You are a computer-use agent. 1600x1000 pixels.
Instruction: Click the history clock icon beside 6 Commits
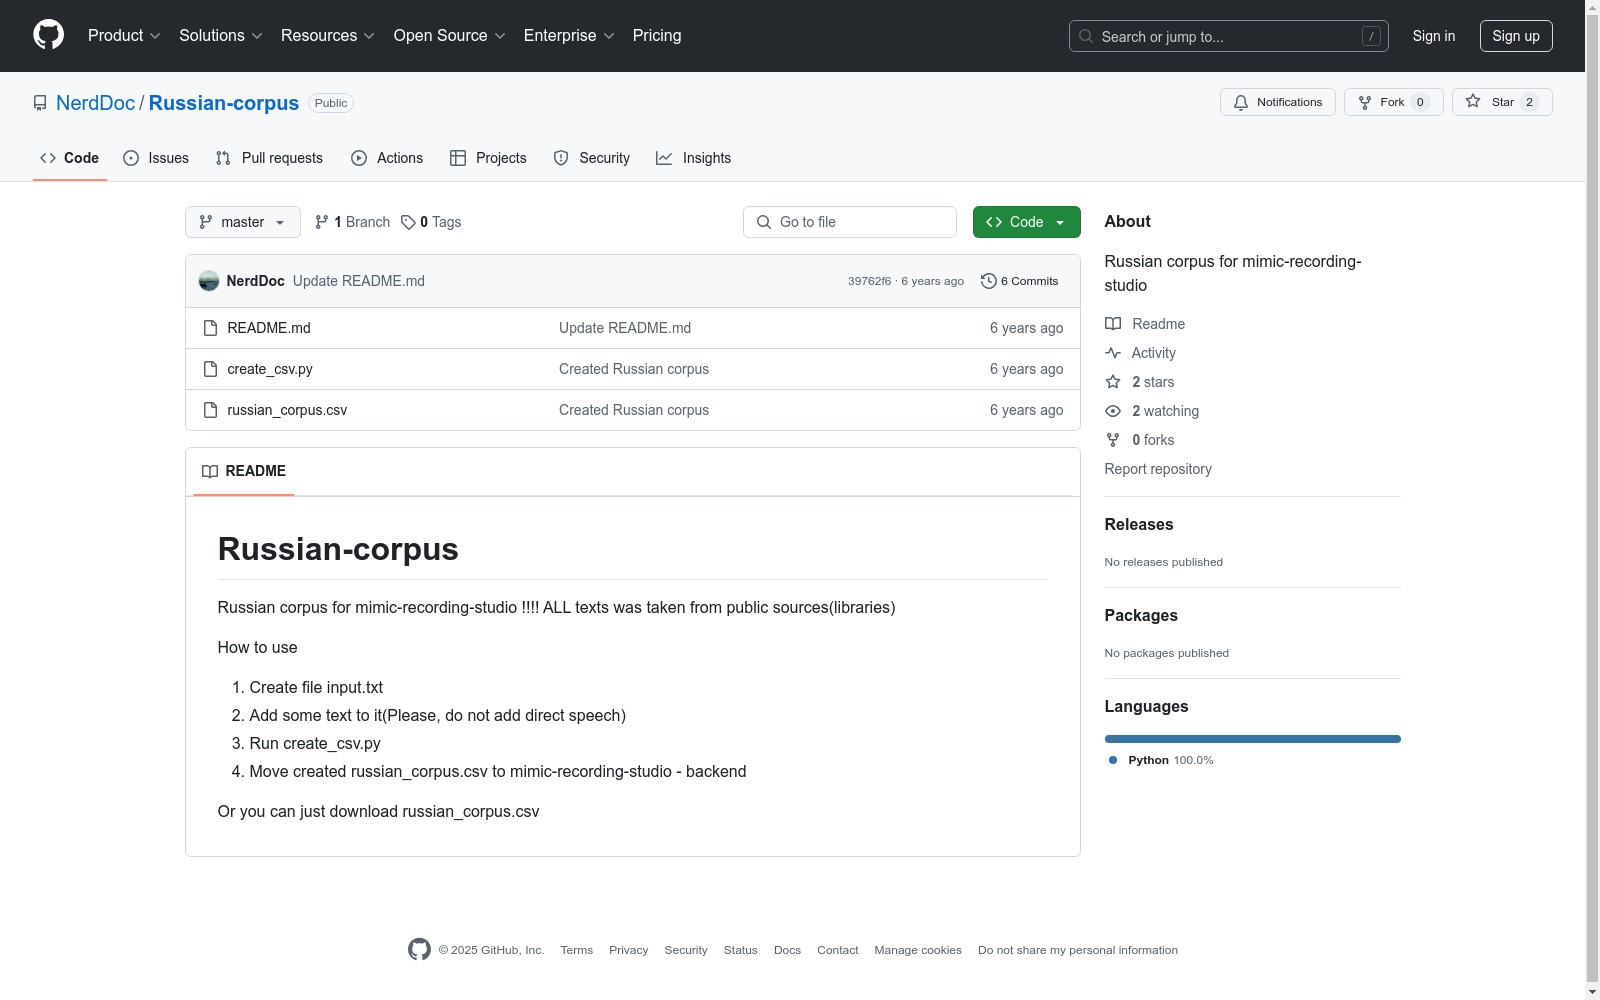pos(989,281)
